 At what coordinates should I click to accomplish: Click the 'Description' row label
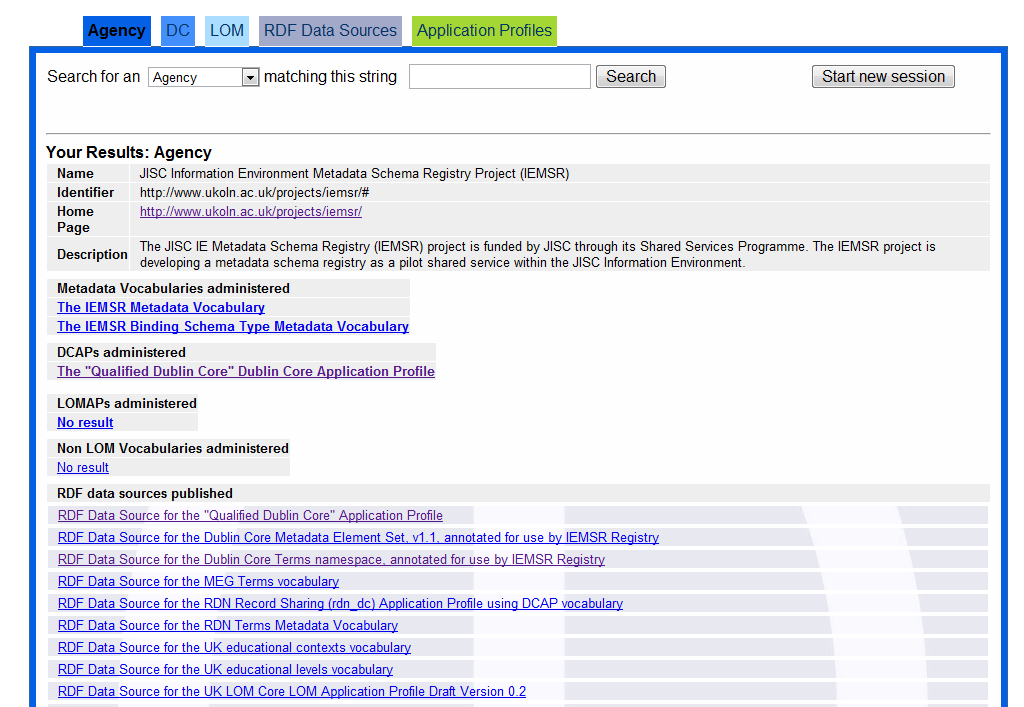point(92,255)
